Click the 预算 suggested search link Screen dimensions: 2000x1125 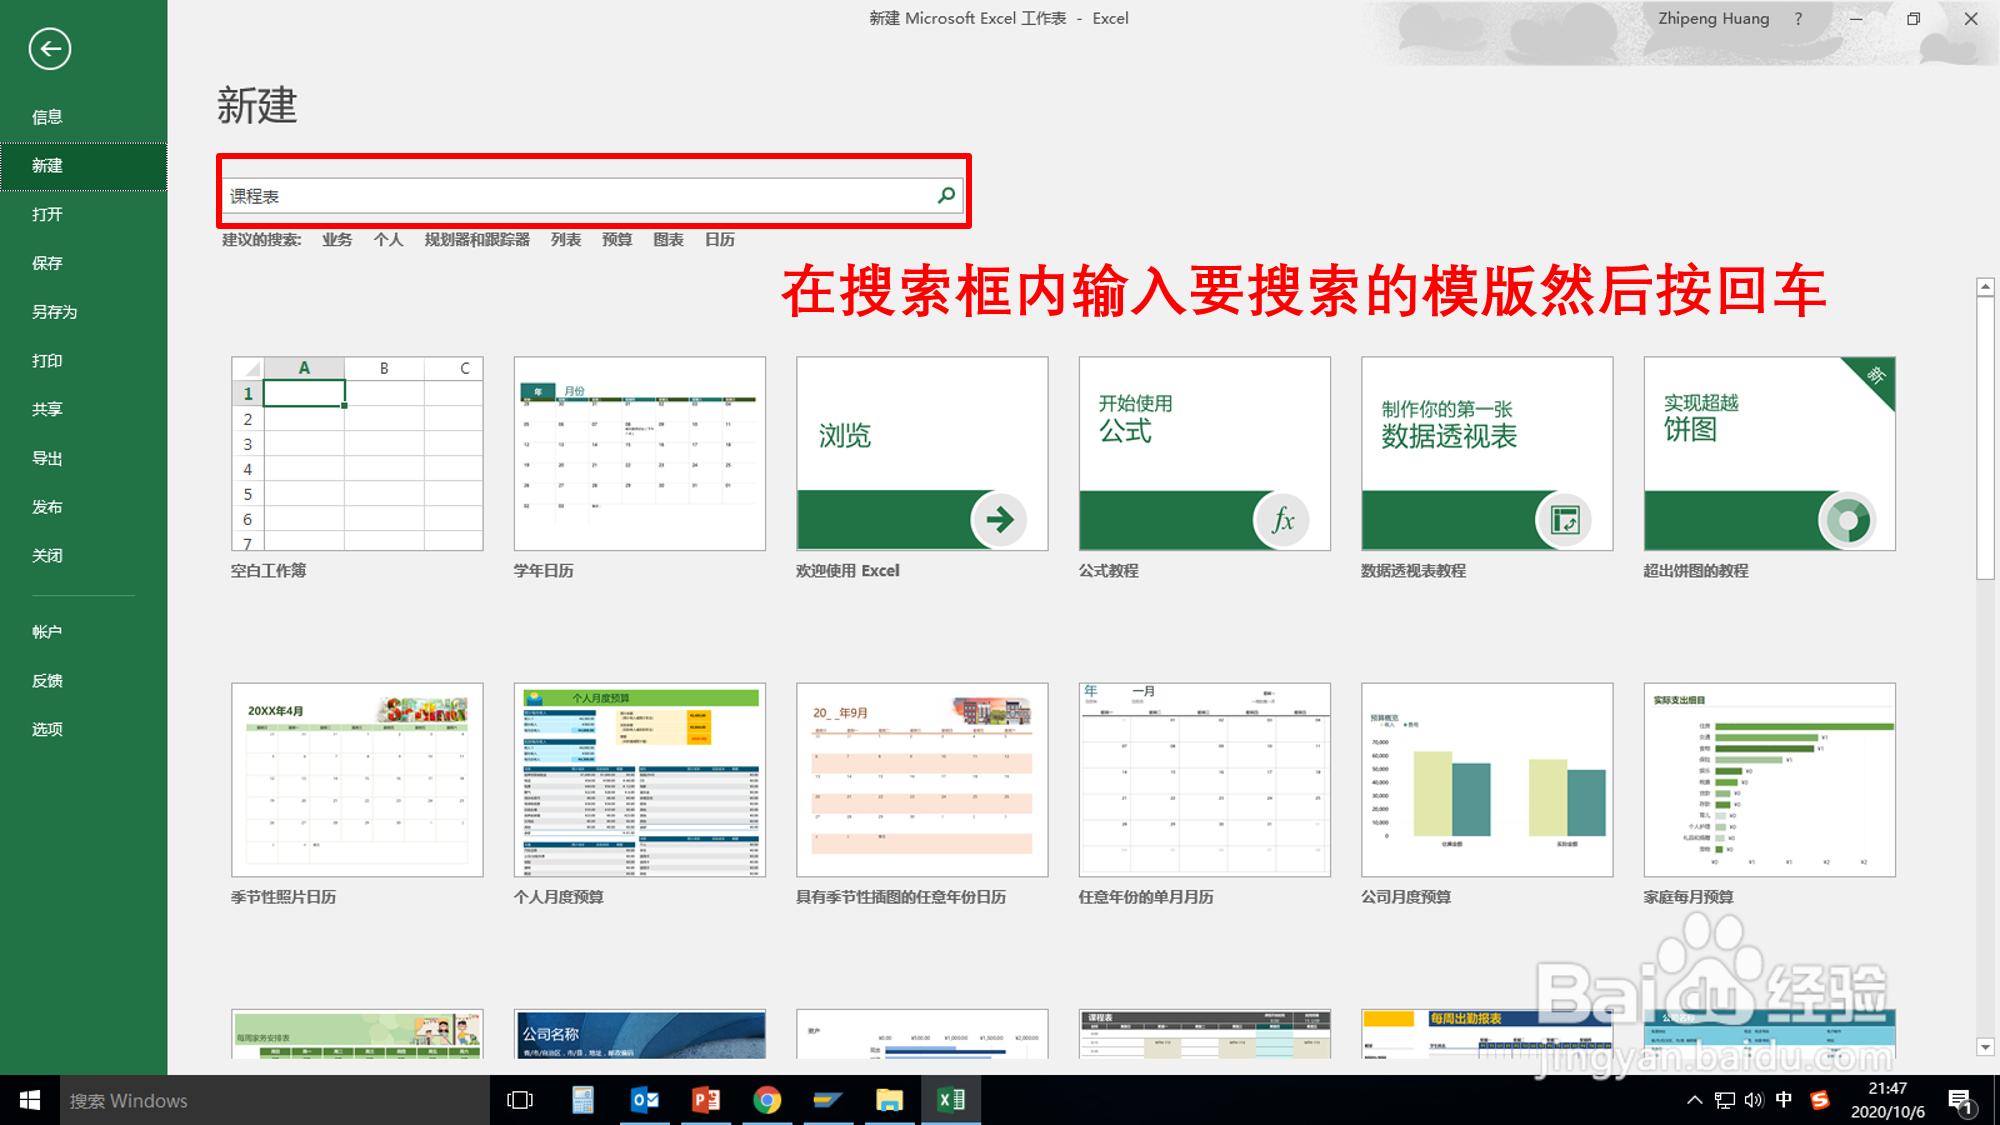[x=617, y=240]
